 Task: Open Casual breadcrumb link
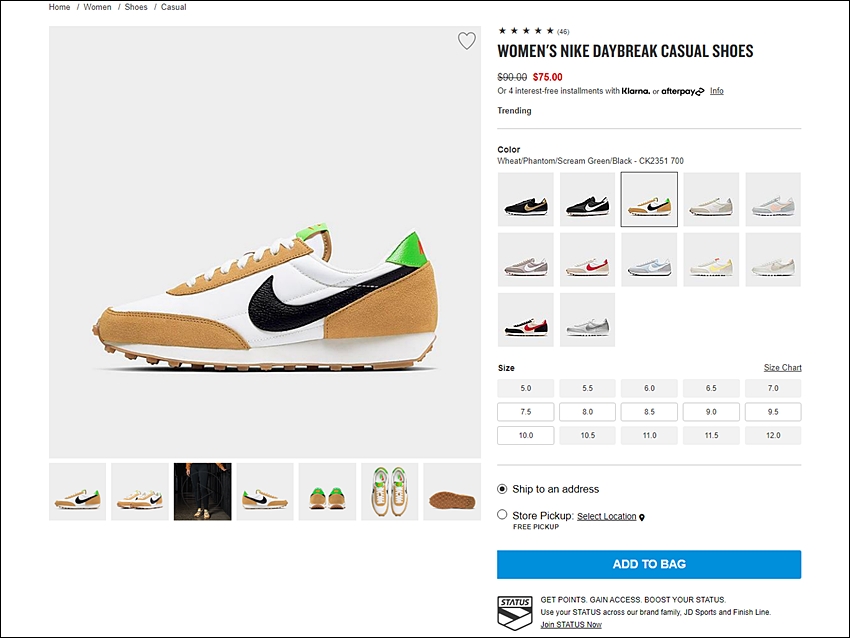(173, 7)
